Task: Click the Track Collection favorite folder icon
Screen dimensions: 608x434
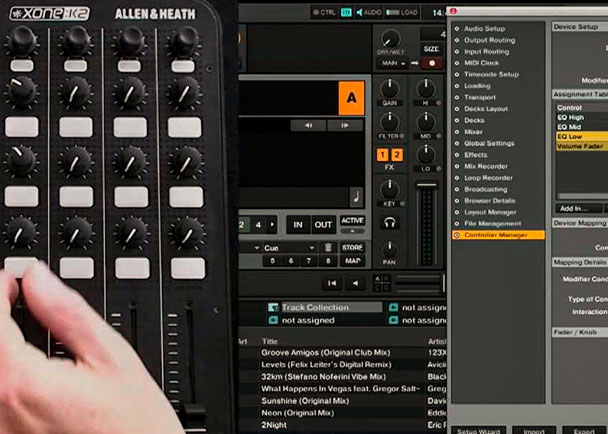Action: pos(273,308)
